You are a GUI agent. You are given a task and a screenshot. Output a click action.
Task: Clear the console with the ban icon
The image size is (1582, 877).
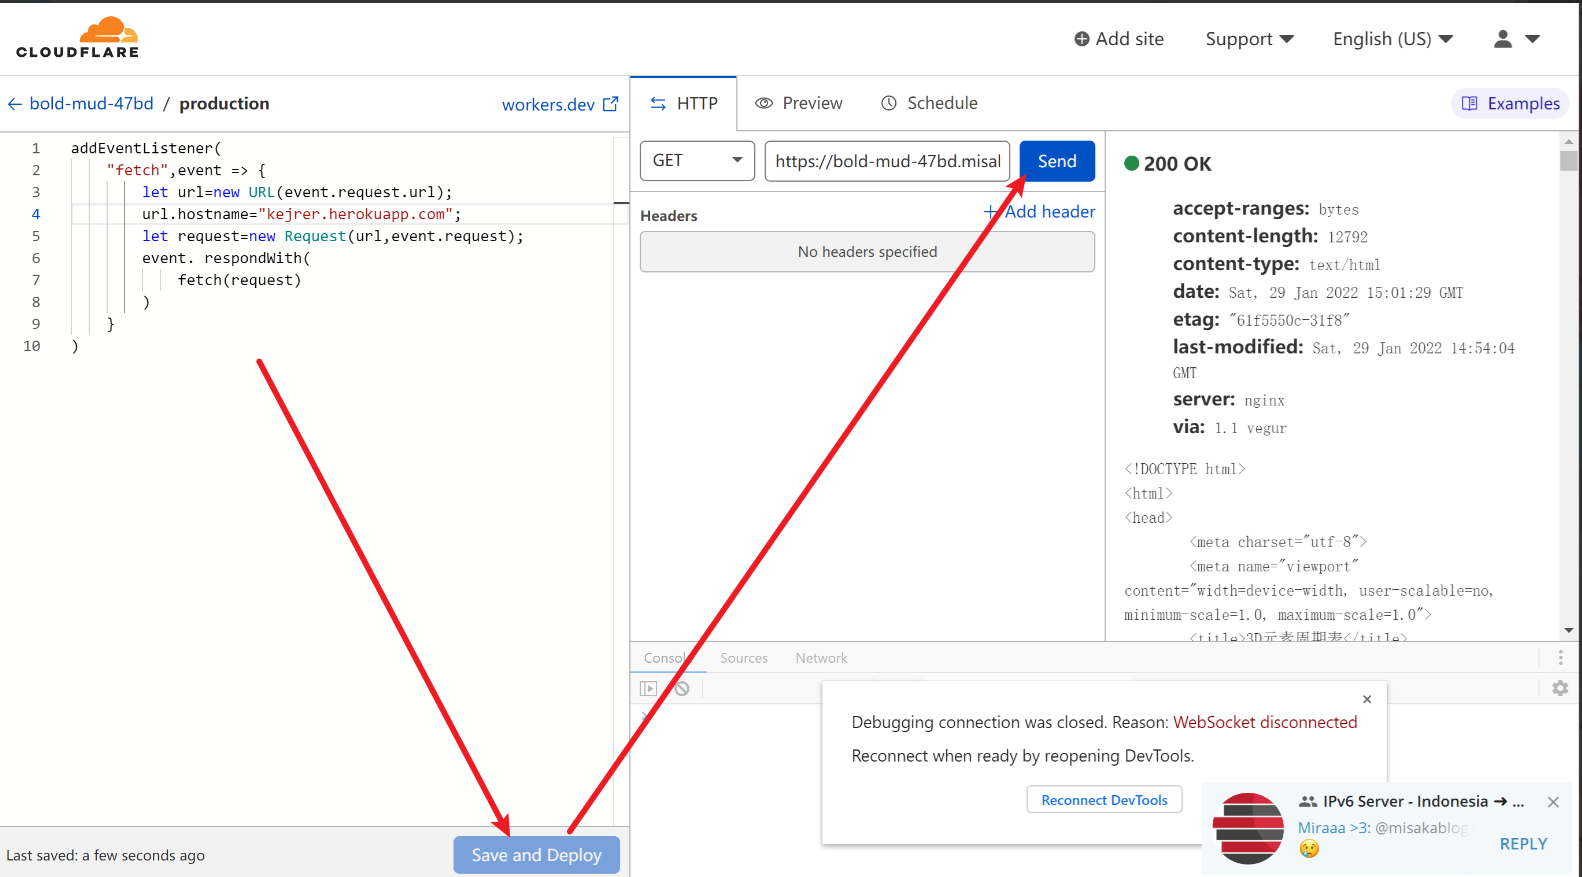681,688
